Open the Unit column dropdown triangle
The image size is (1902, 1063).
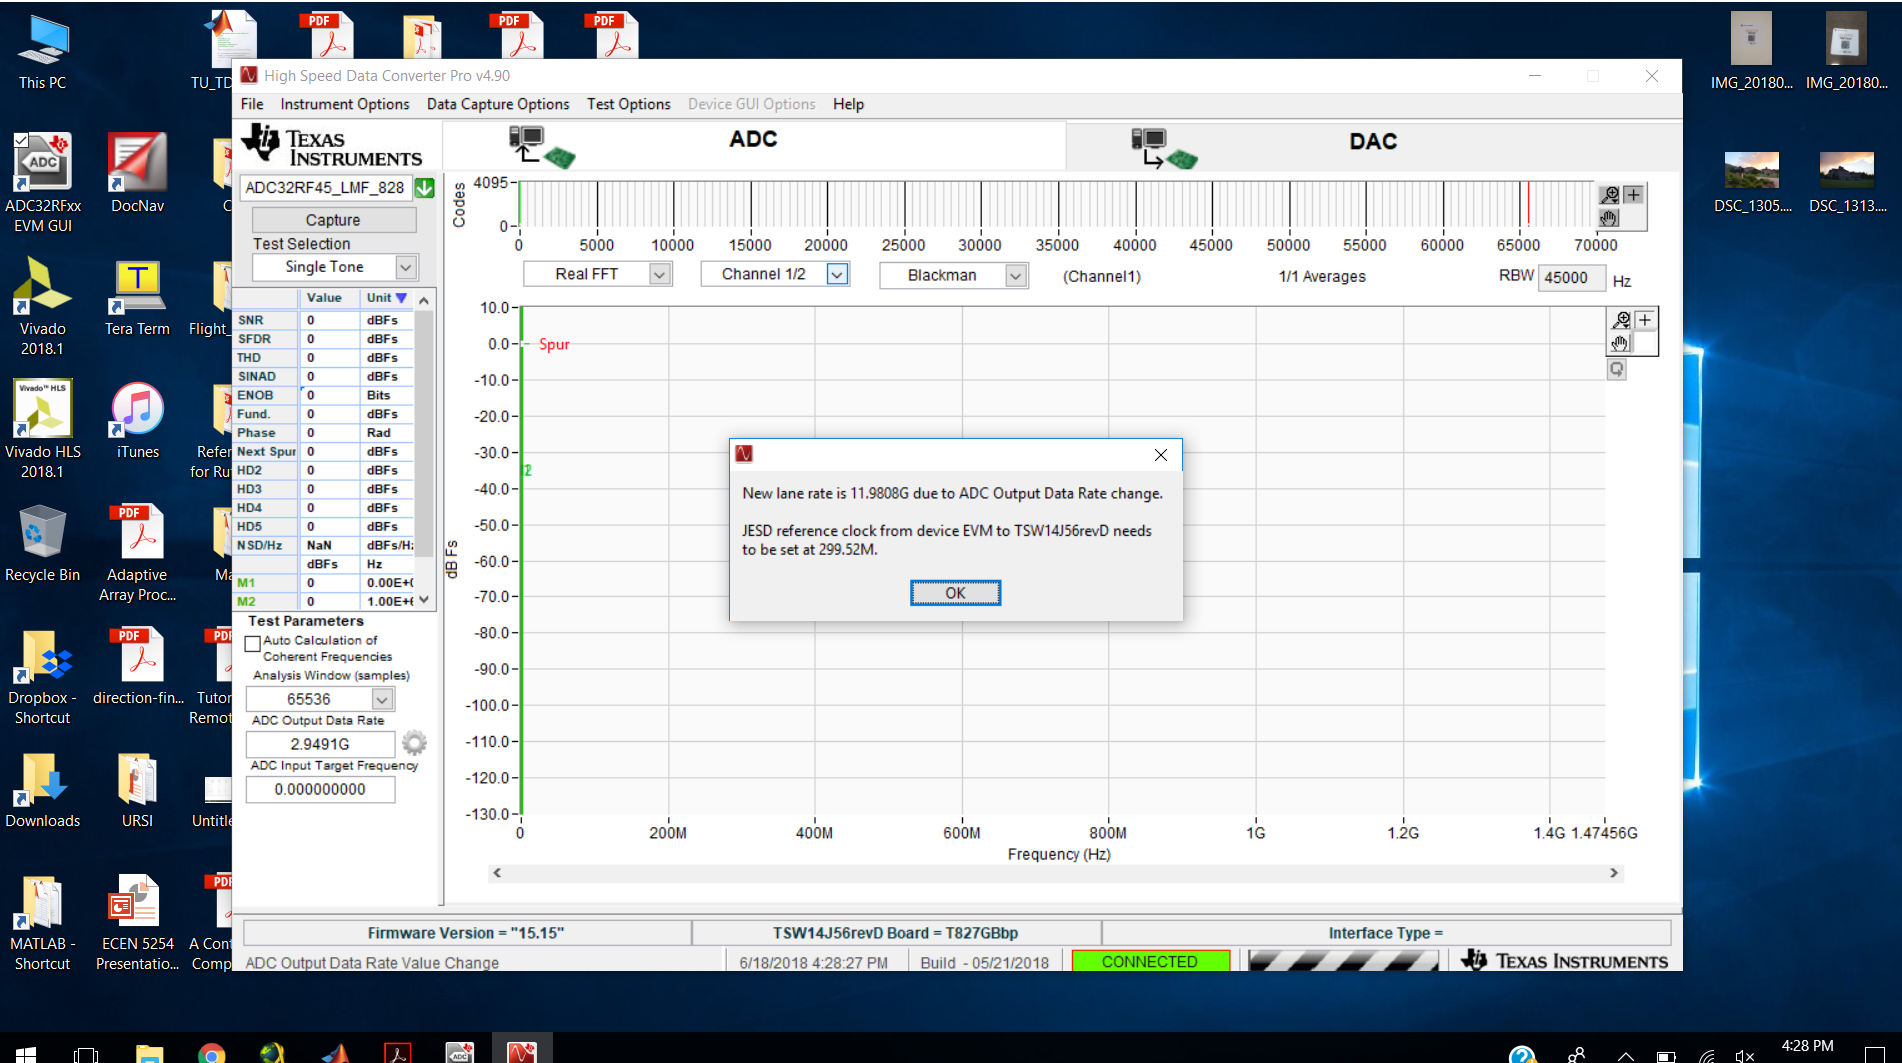click(x=401, y=298)
